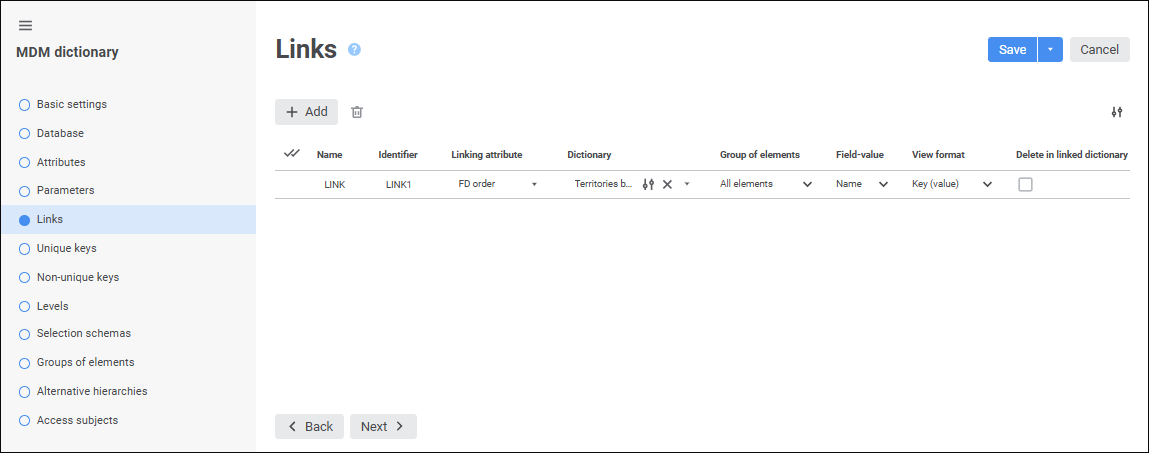Click the Next button

pyautogui.click(x=383, y=426)
